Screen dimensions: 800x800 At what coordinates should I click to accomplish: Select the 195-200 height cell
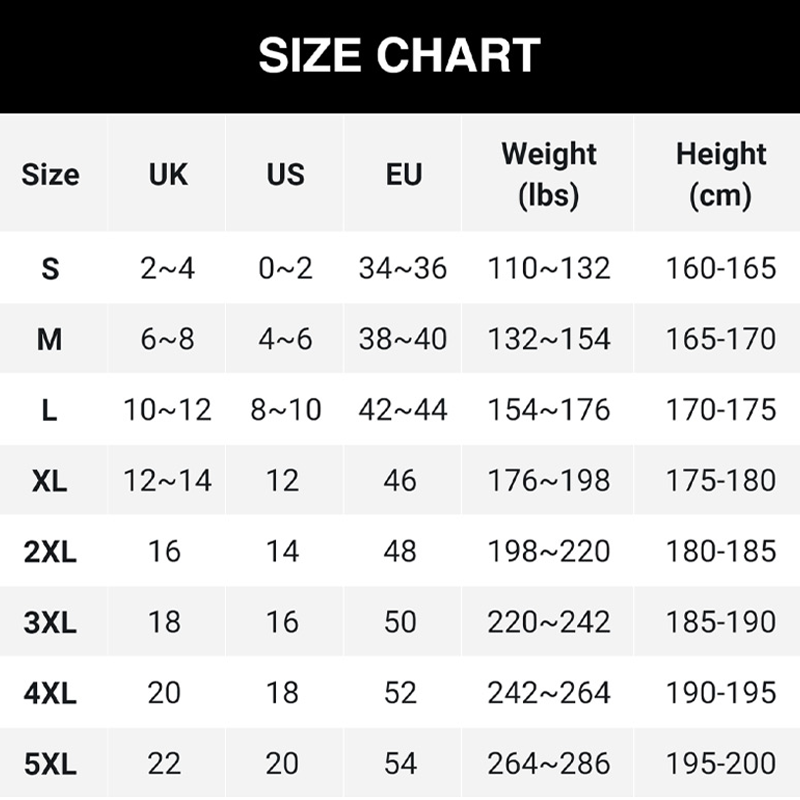(720, 764)
